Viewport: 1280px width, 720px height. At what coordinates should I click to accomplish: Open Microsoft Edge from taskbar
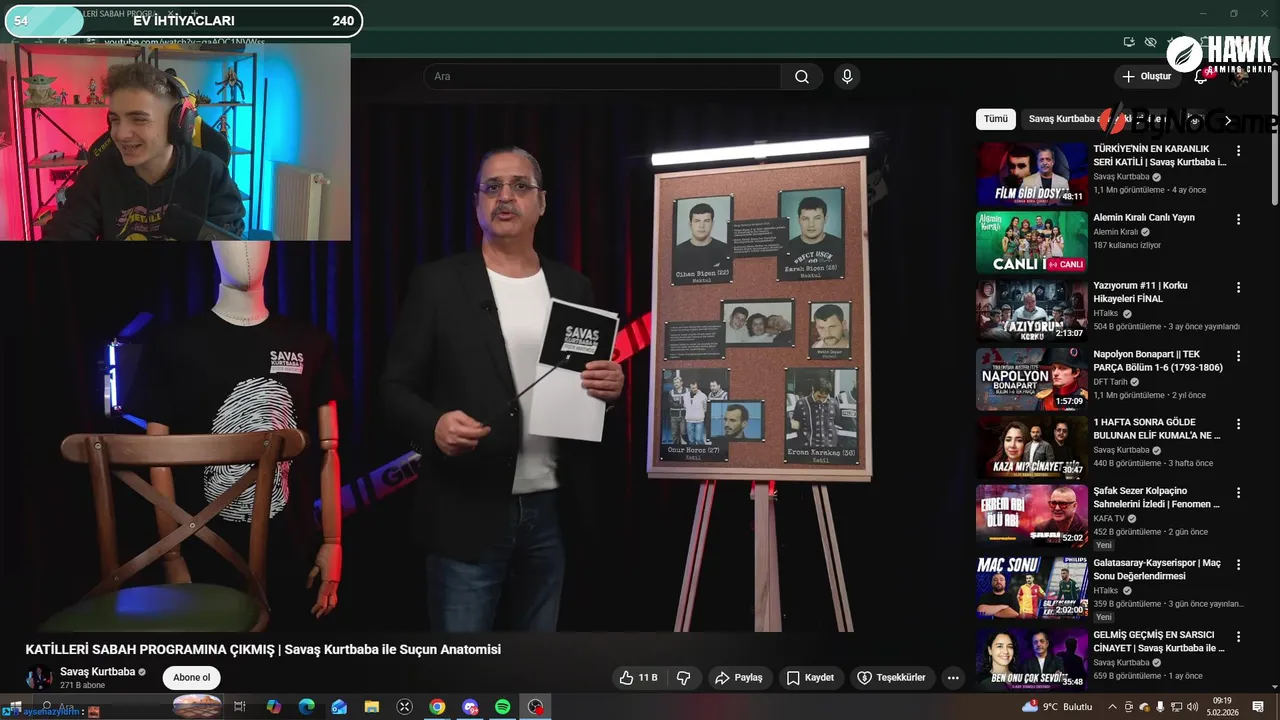tap(306, 707)
